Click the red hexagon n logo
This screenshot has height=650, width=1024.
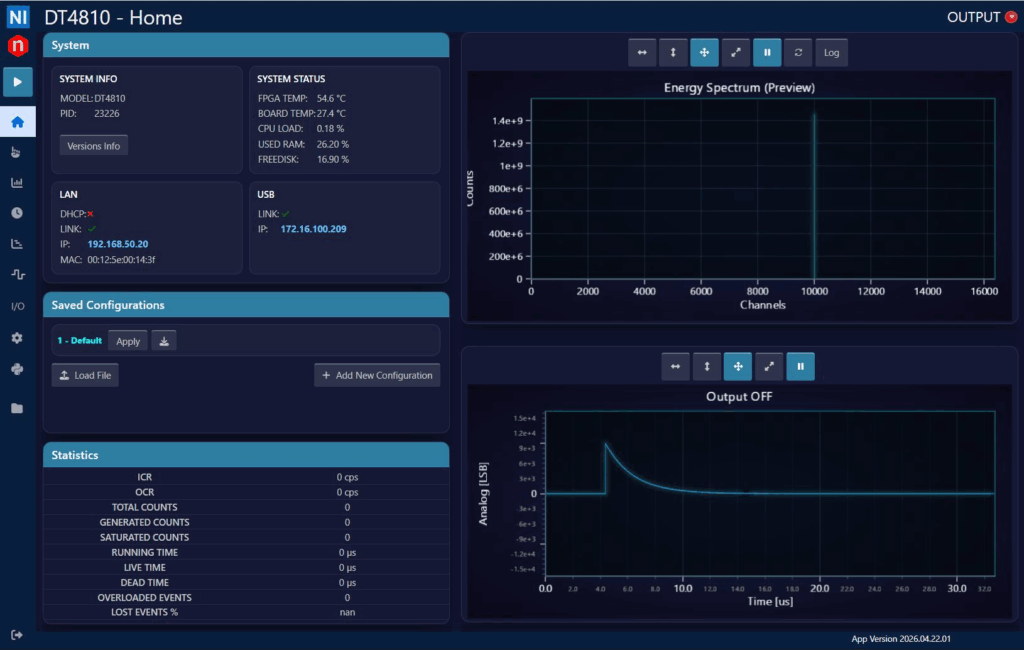pos(18,46)
